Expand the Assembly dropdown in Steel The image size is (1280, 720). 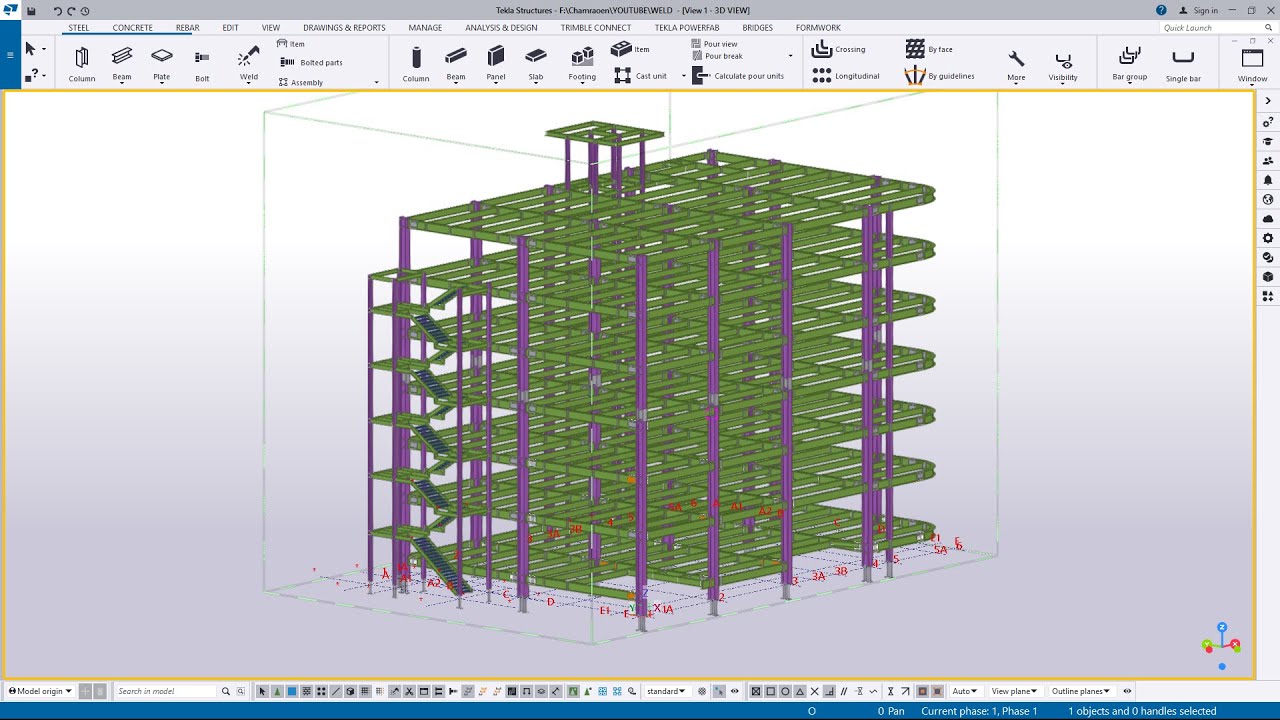[377, 82]
